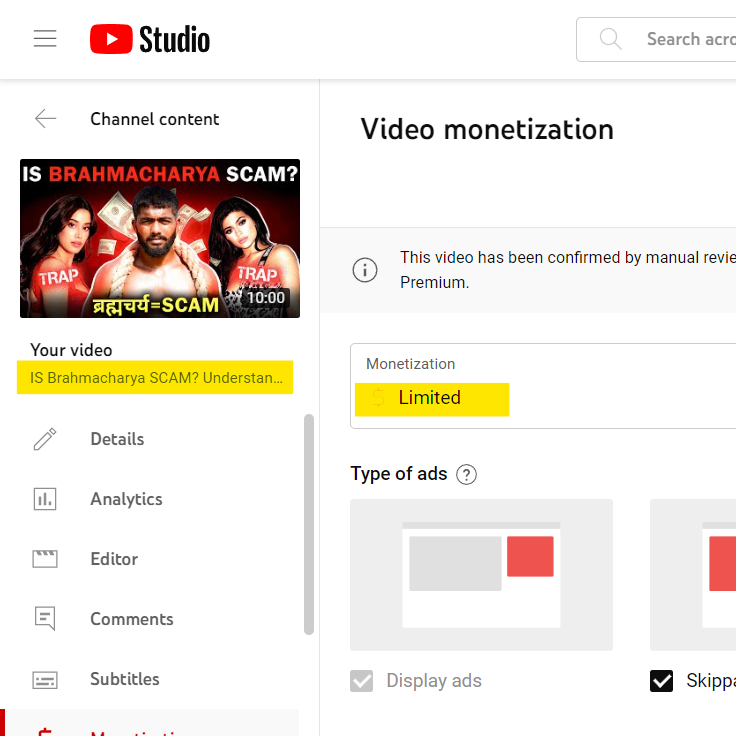This screenshot has height=736, width=736.
Task: Click the Details pencil icon
Action: pyautogui.click(x=45, y=439)
